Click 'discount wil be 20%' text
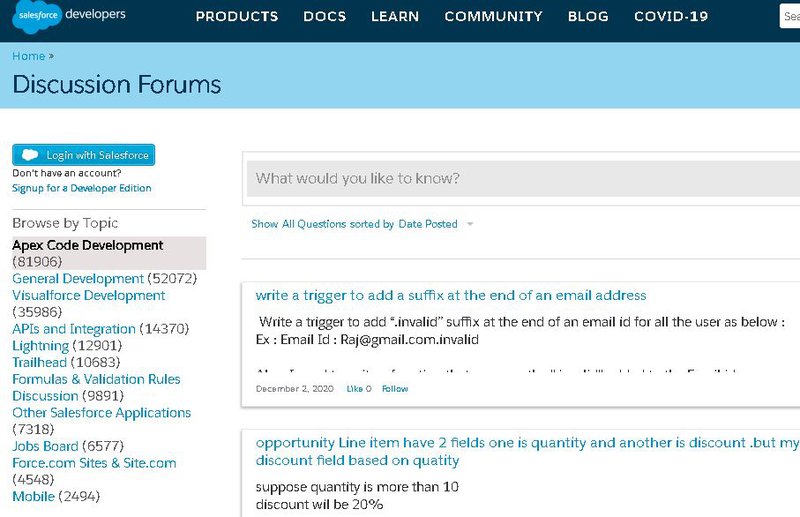Viewport: 800px width, 517px height. pyautogui.click(x=319, y=504)
